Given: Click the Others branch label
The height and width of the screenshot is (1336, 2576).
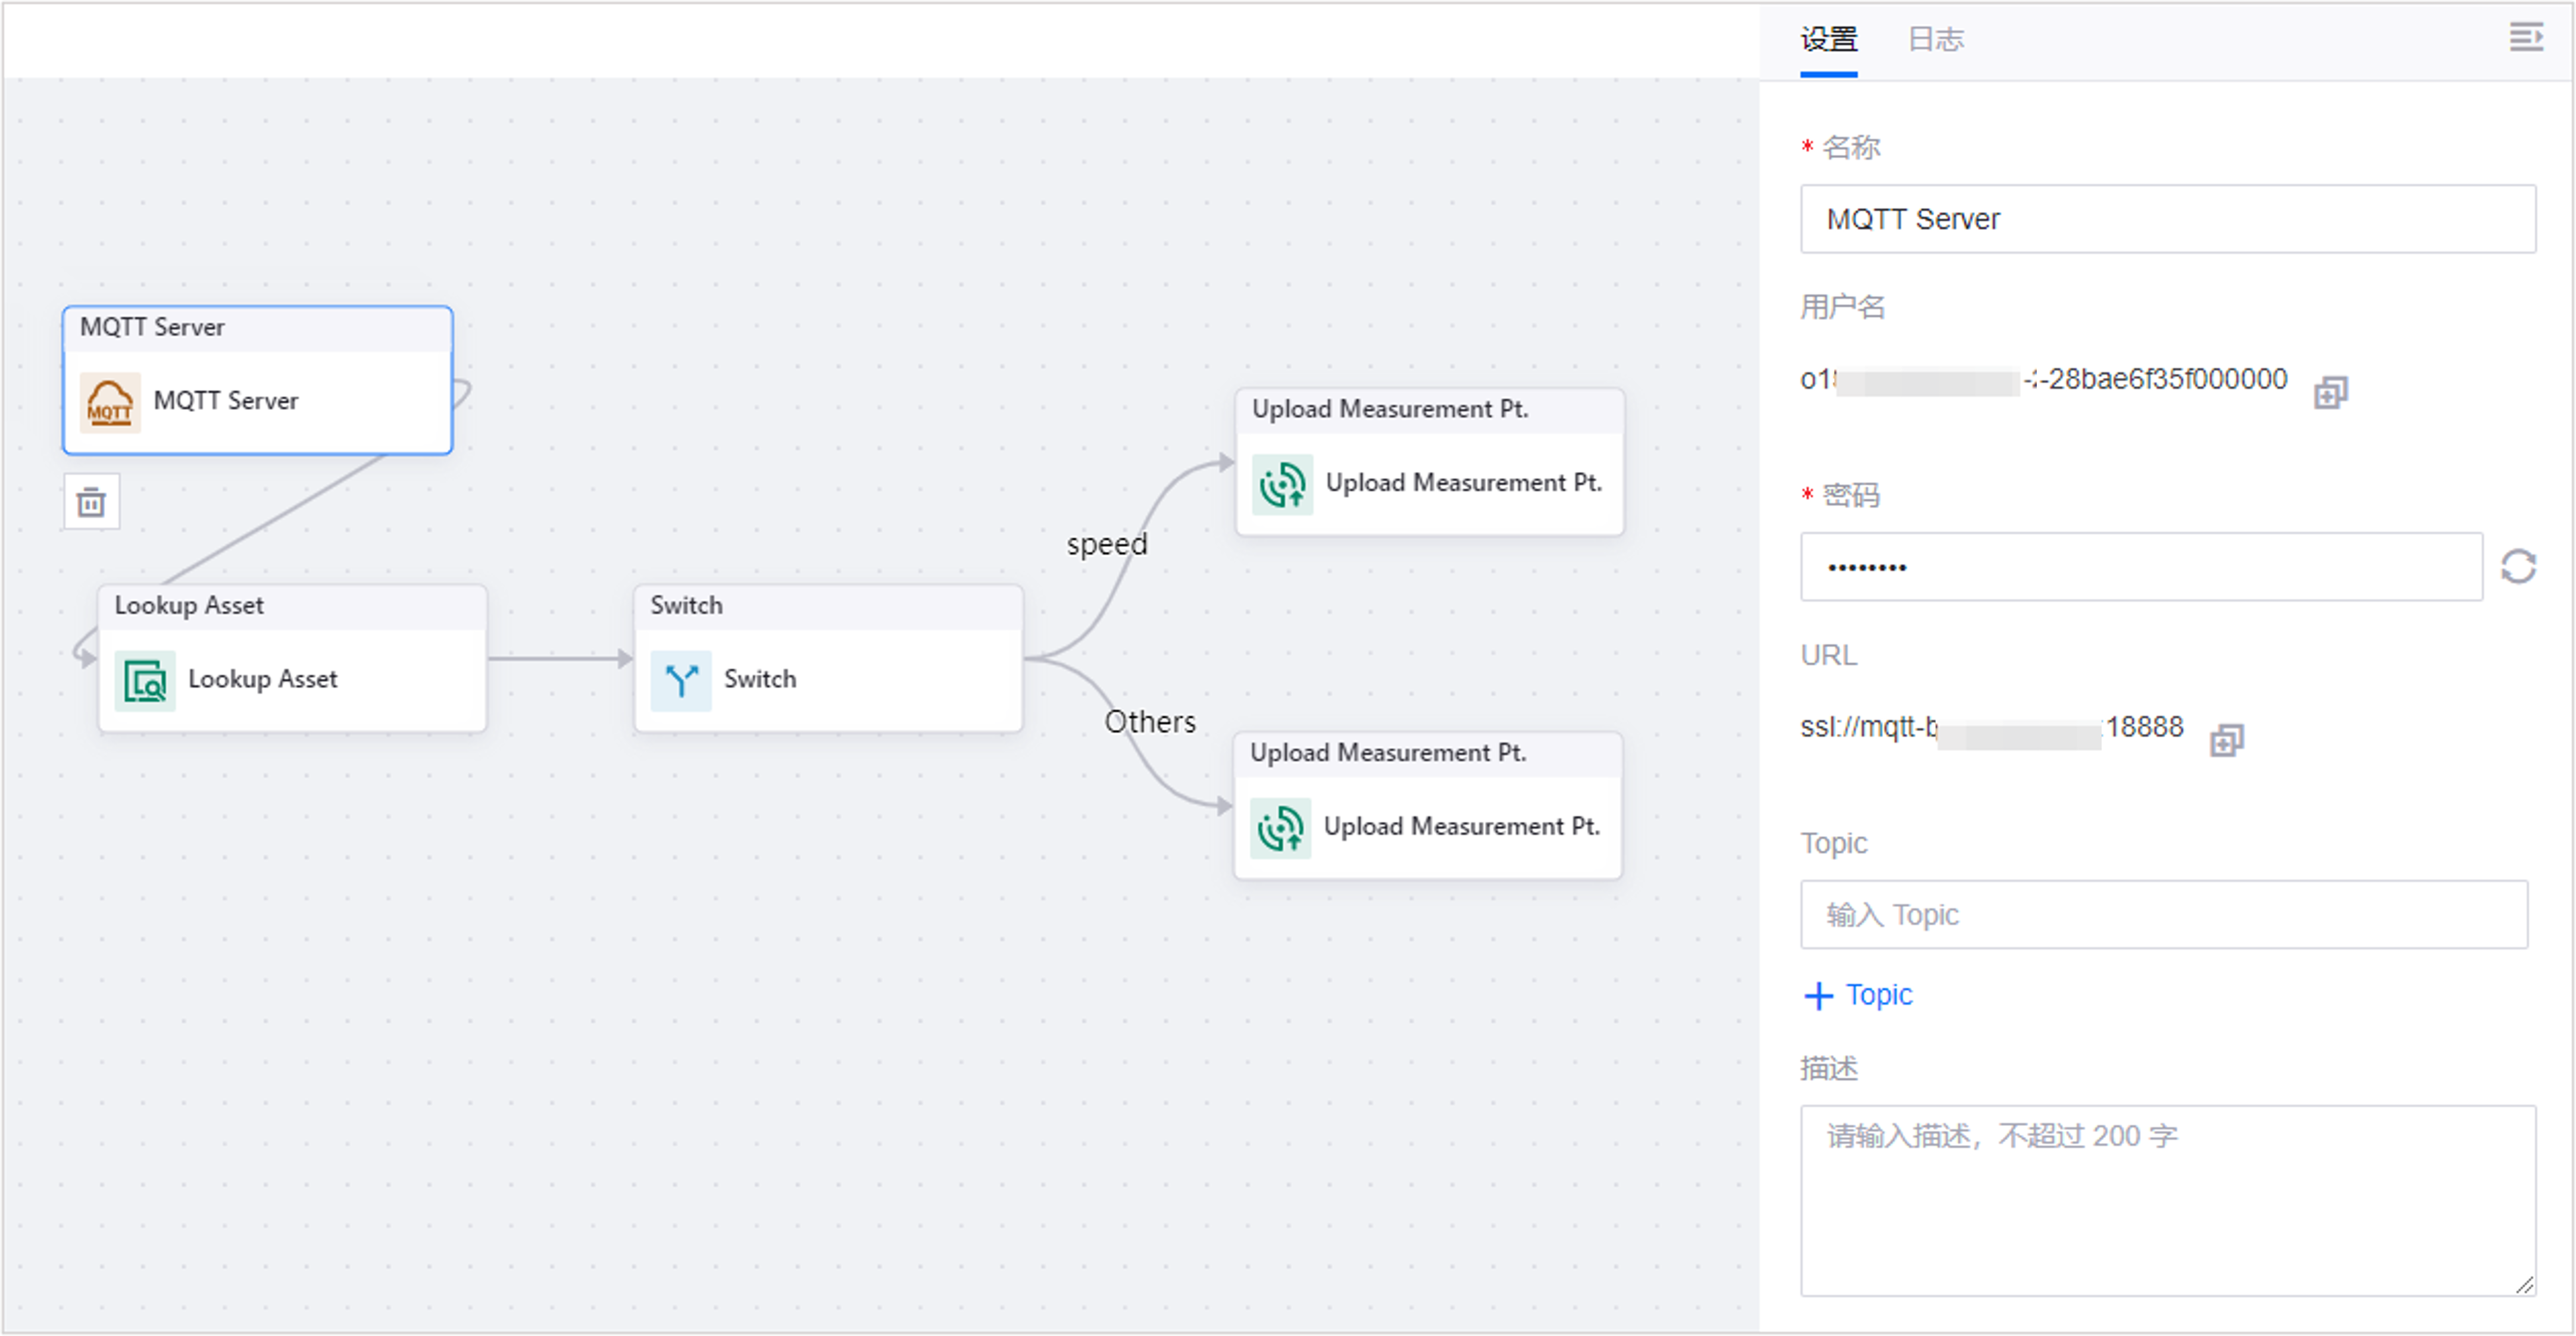Looking at the screenshot, I should click(1150, 721).
